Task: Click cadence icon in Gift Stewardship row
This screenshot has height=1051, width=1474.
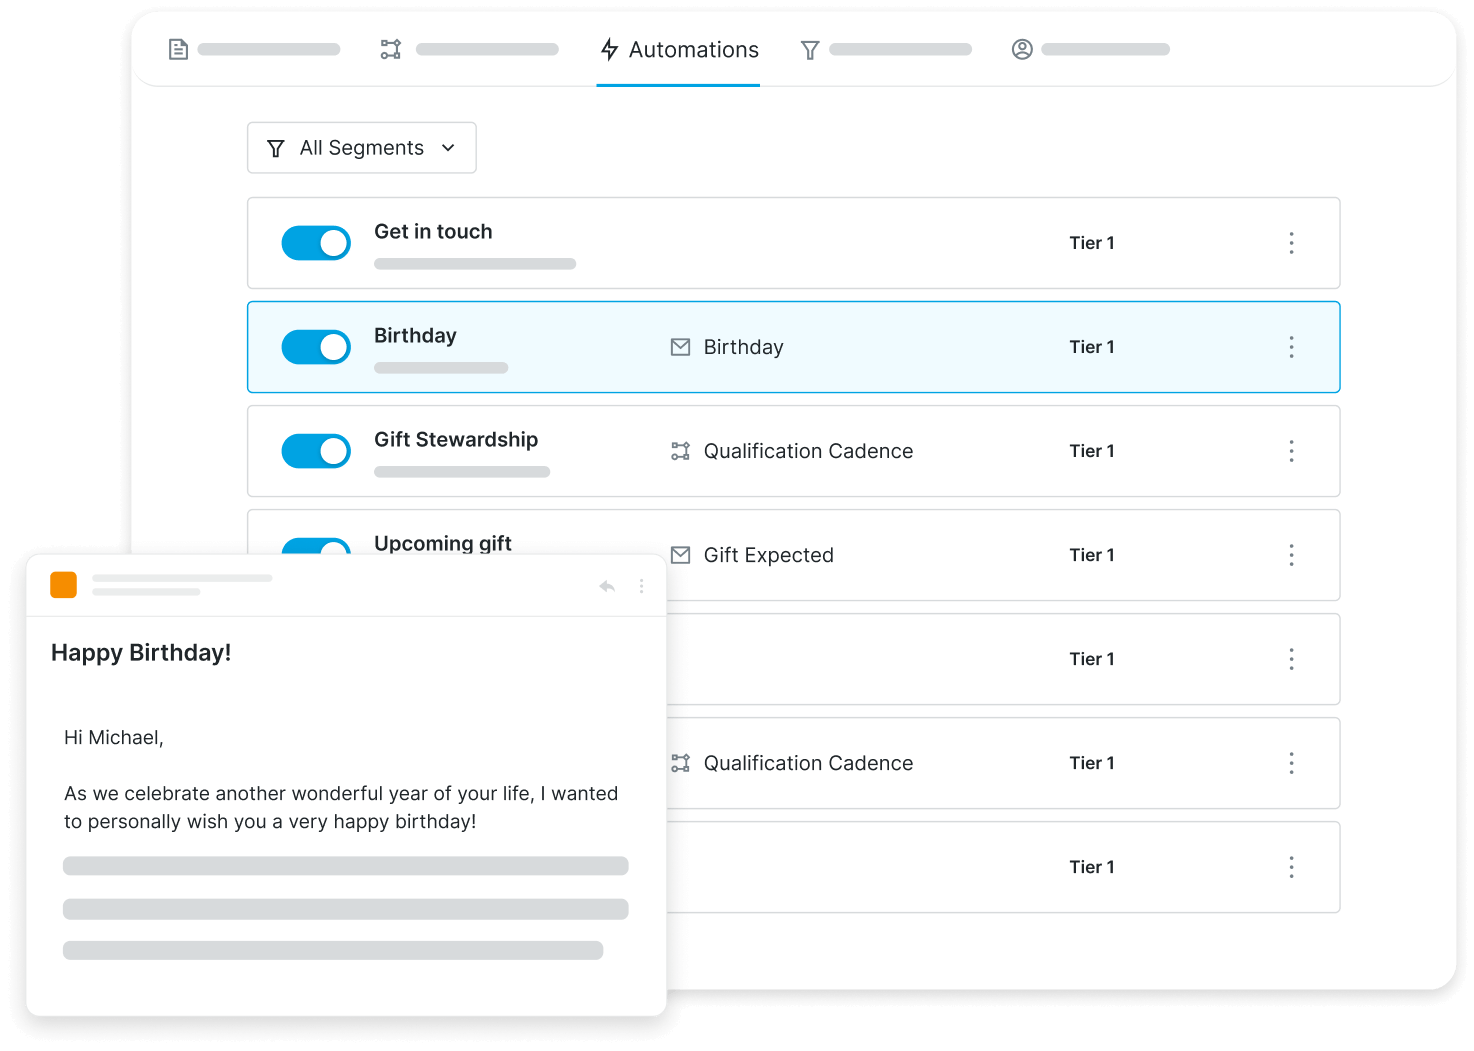Action: [680, 451]
